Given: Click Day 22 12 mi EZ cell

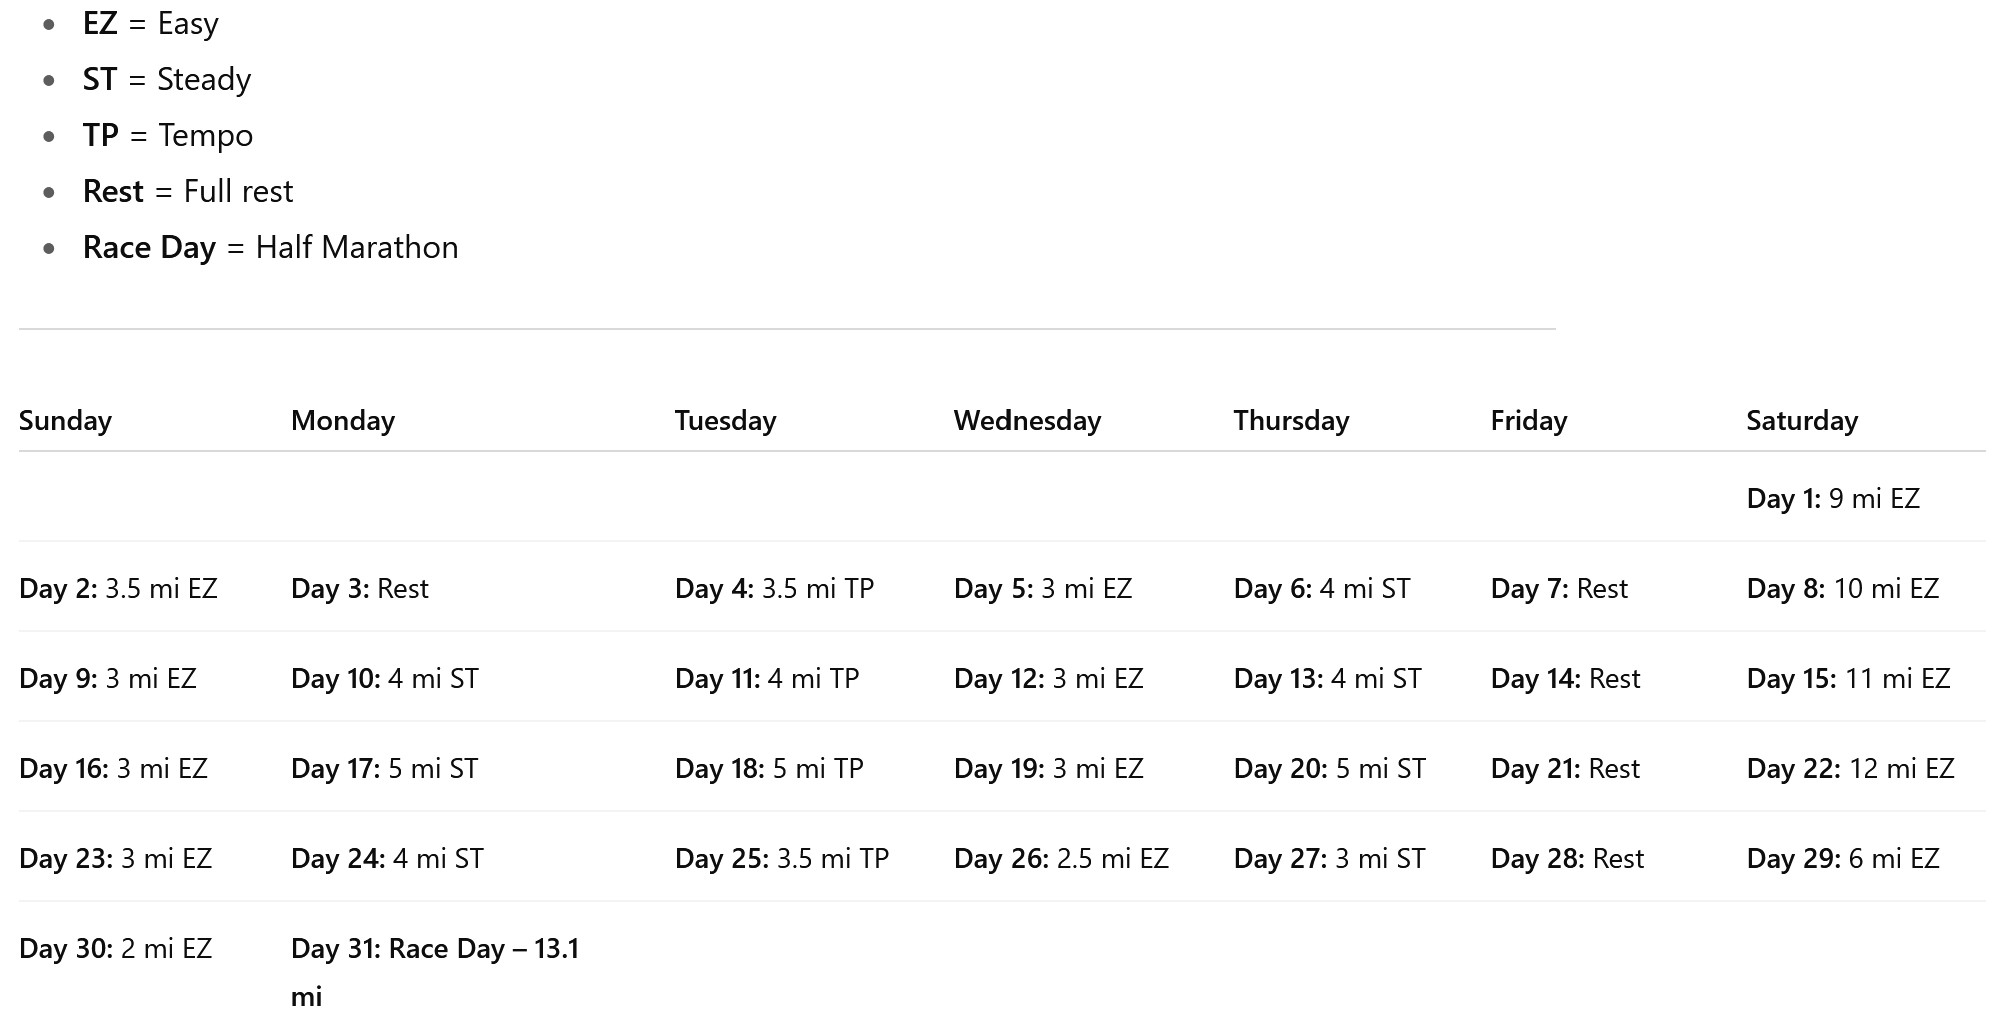Looking at the screenshot, I should tap(1849, 769).
